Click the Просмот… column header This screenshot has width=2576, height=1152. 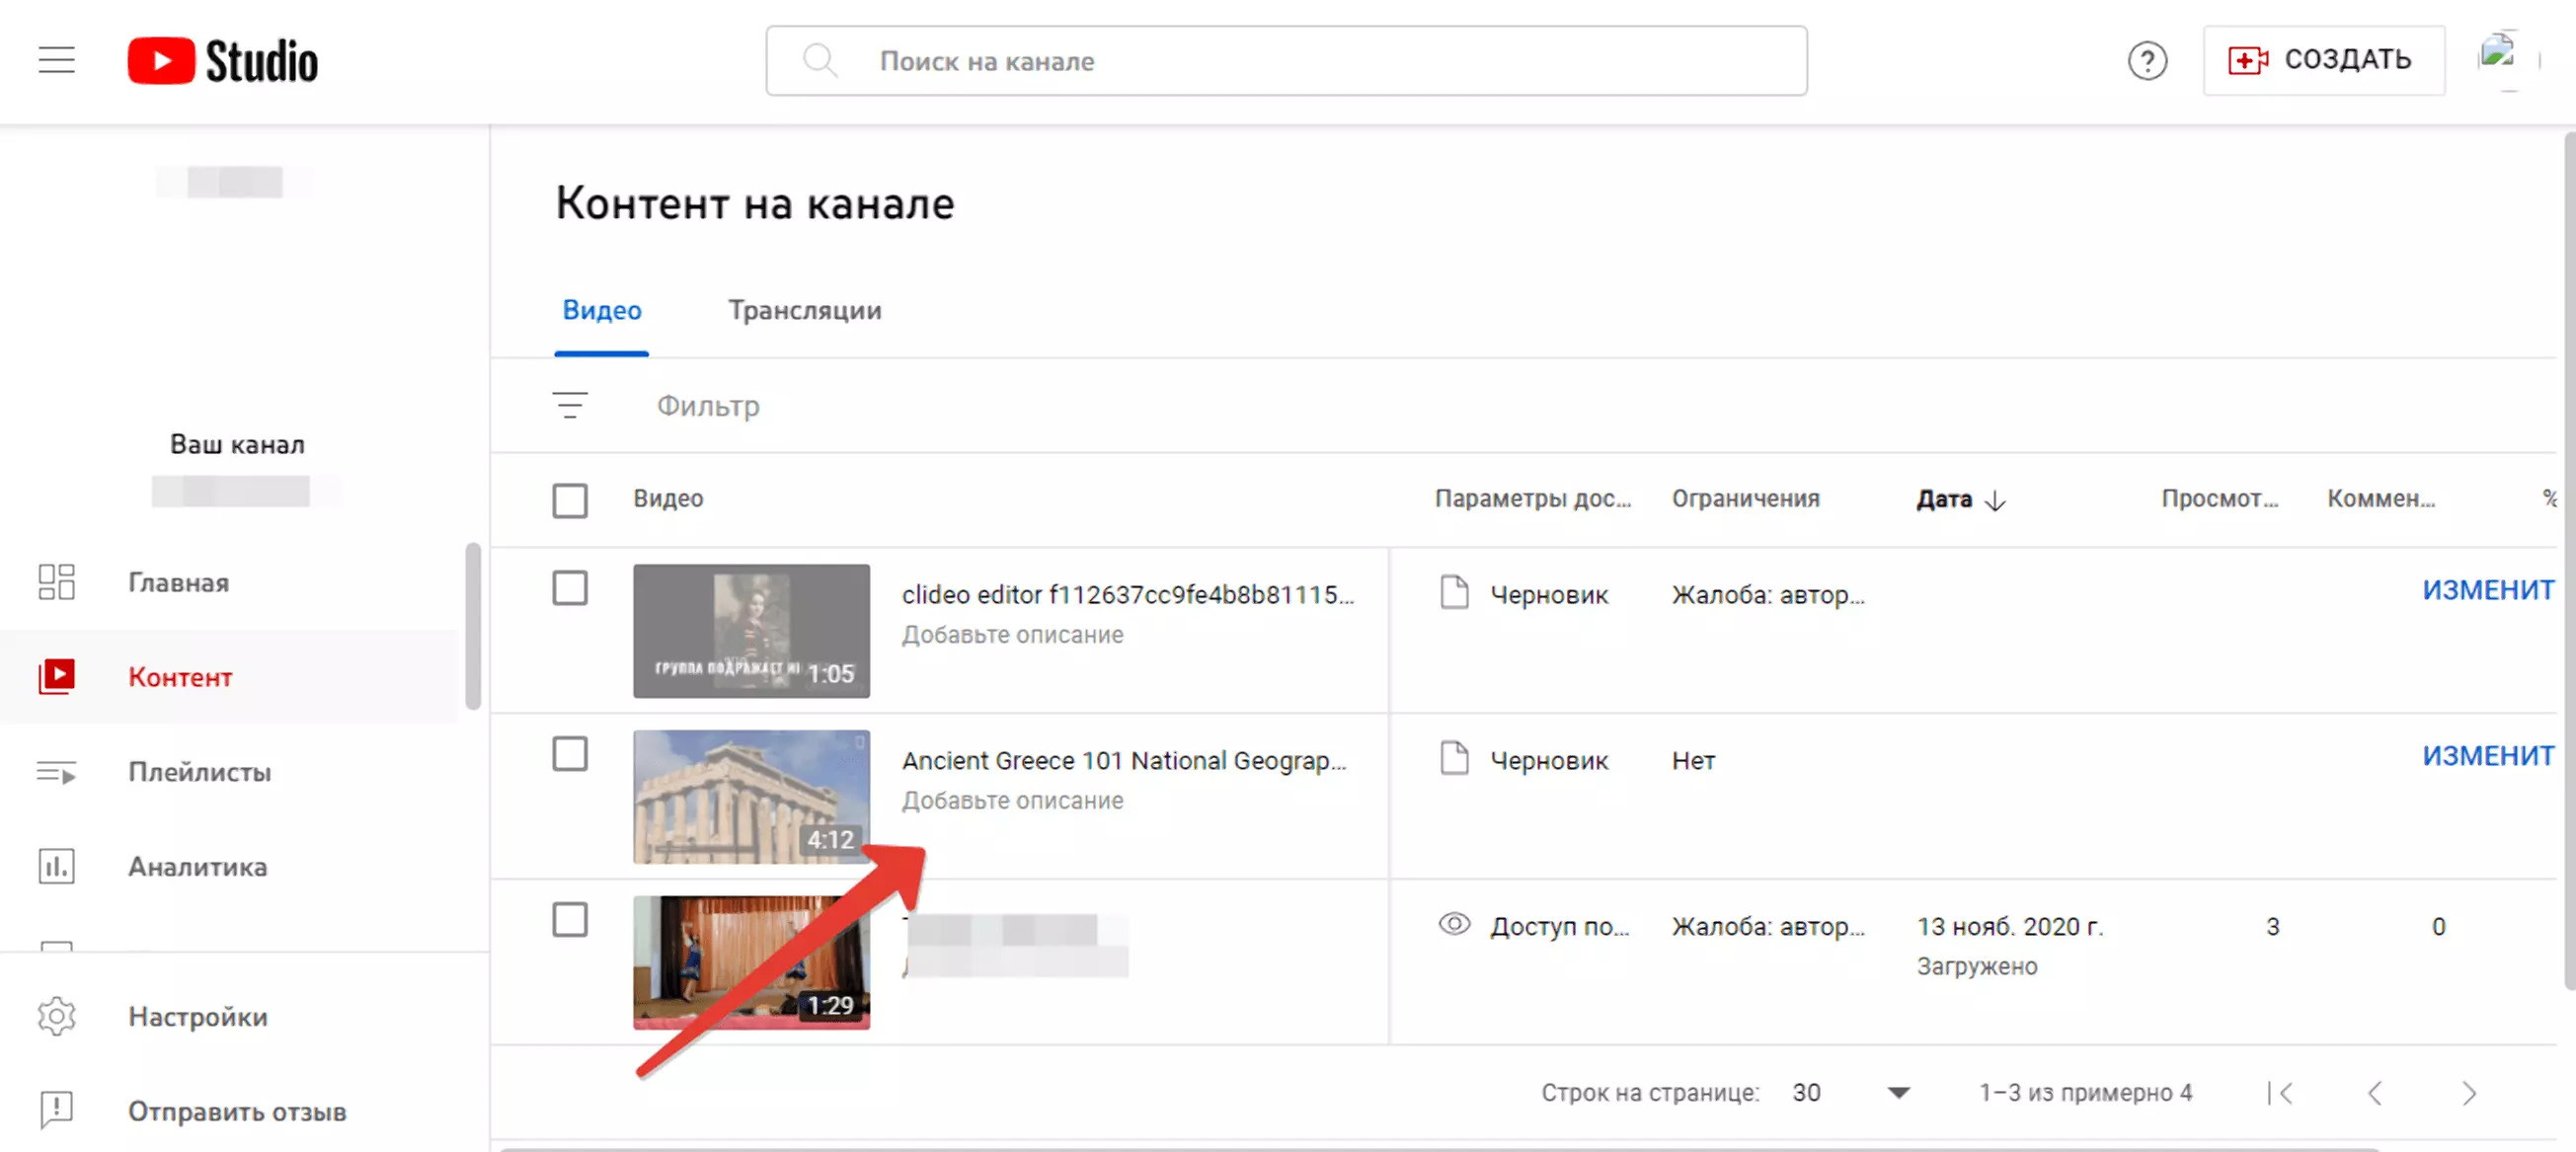coord(2219,498)
